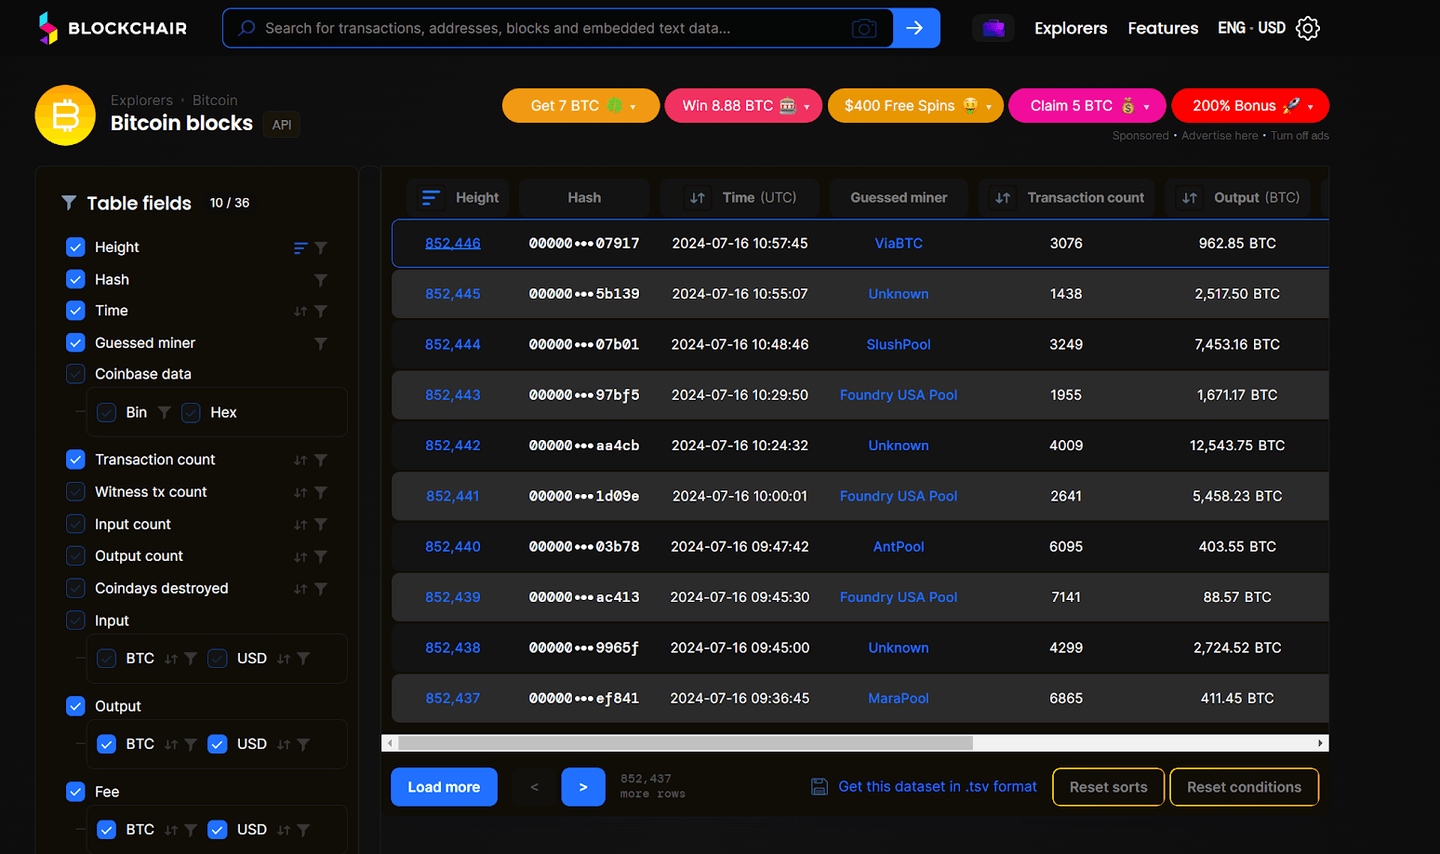Open the Explorers menu

[1070, 28]
